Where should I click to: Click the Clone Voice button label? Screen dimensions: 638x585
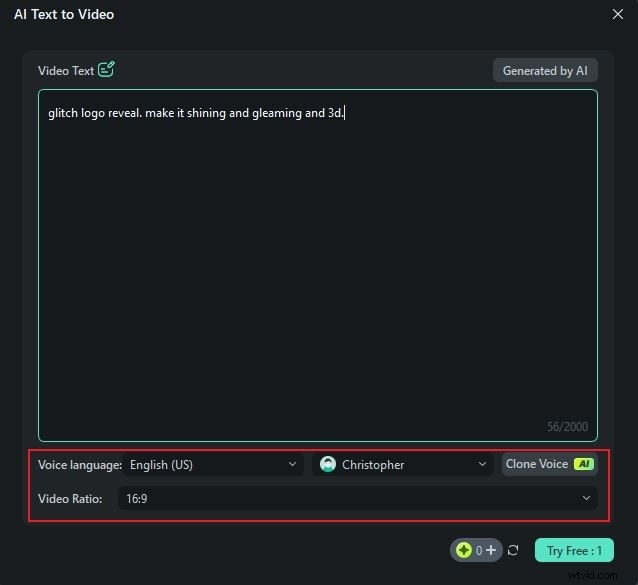tap(537, 464)
